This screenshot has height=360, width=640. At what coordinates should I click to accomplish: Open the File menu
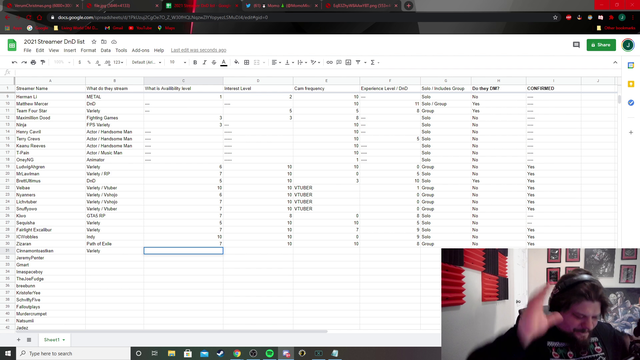coord(27,50)
